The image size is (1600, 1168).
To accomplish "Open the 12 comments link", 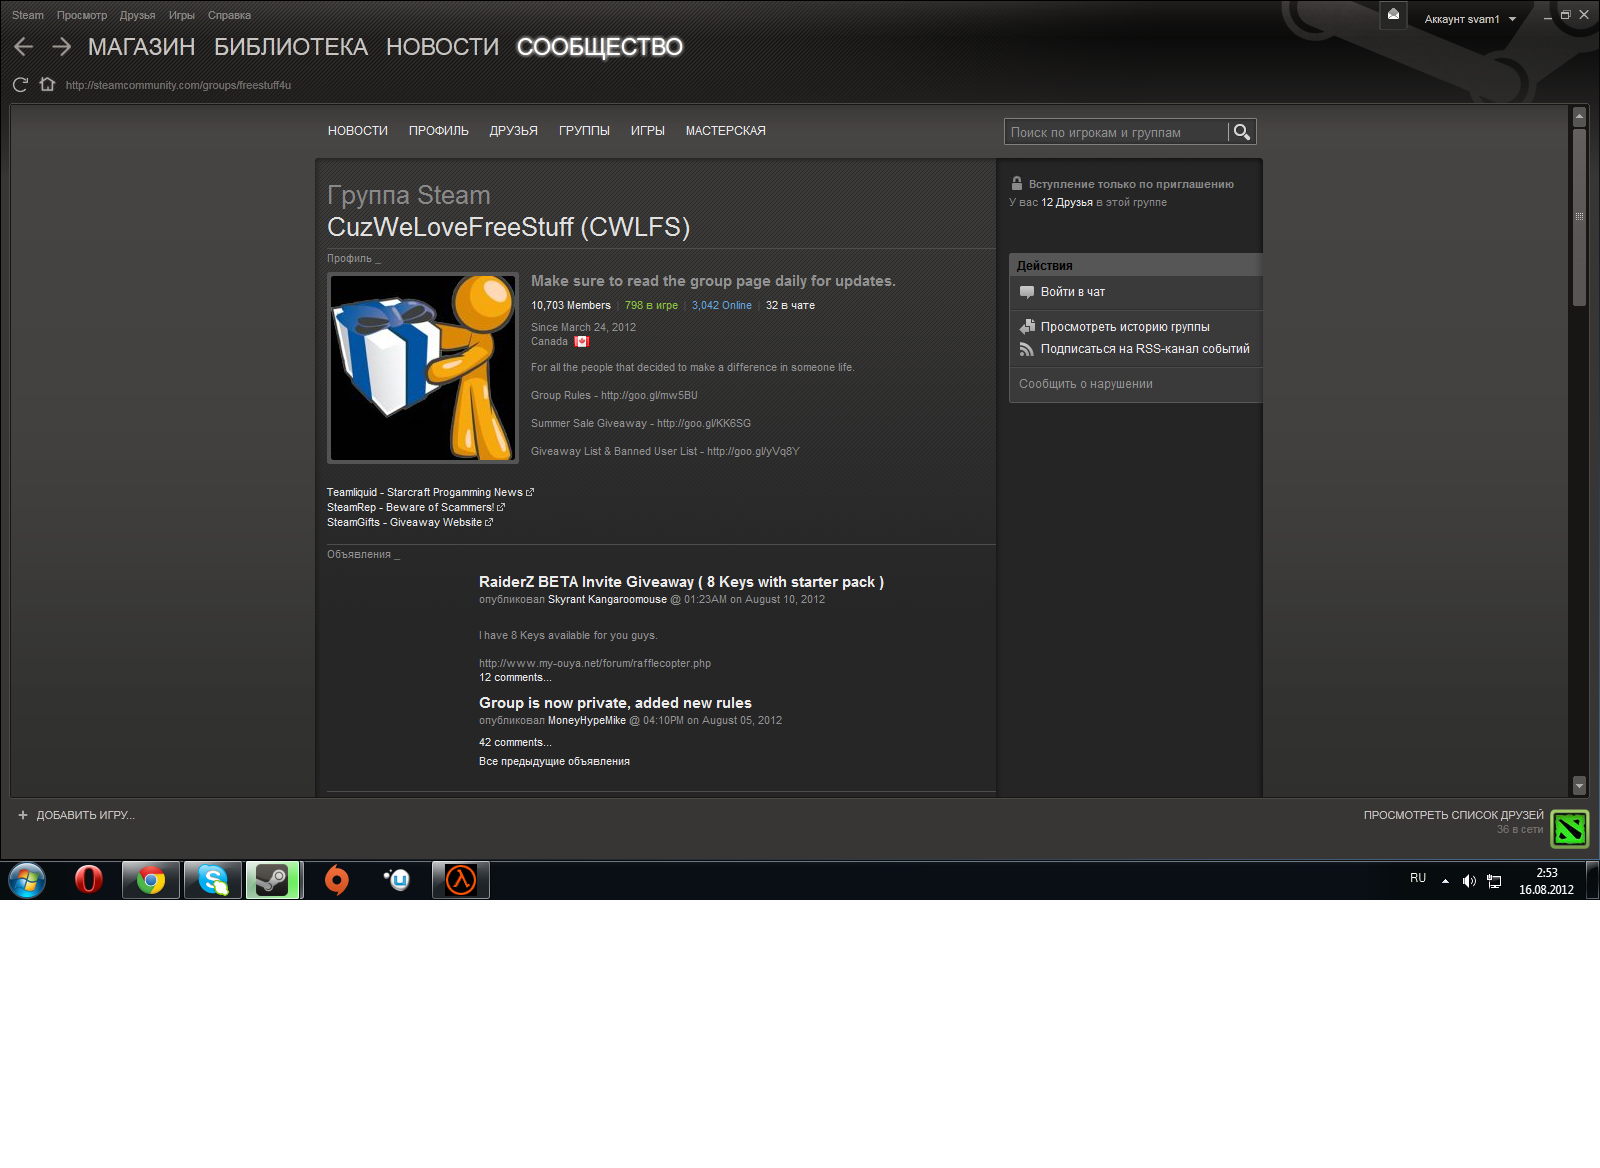I will tap(515, 678).
